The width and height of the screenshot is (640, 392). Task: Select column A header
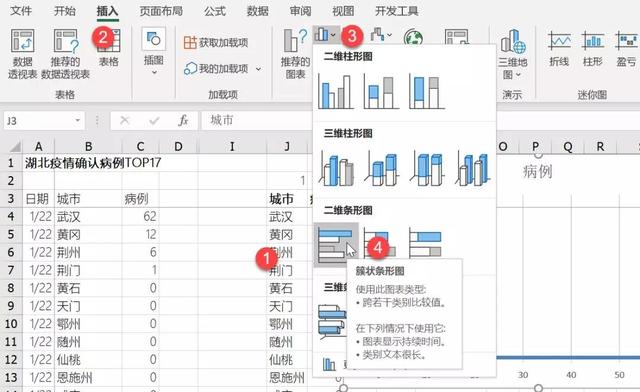(38, 146)
